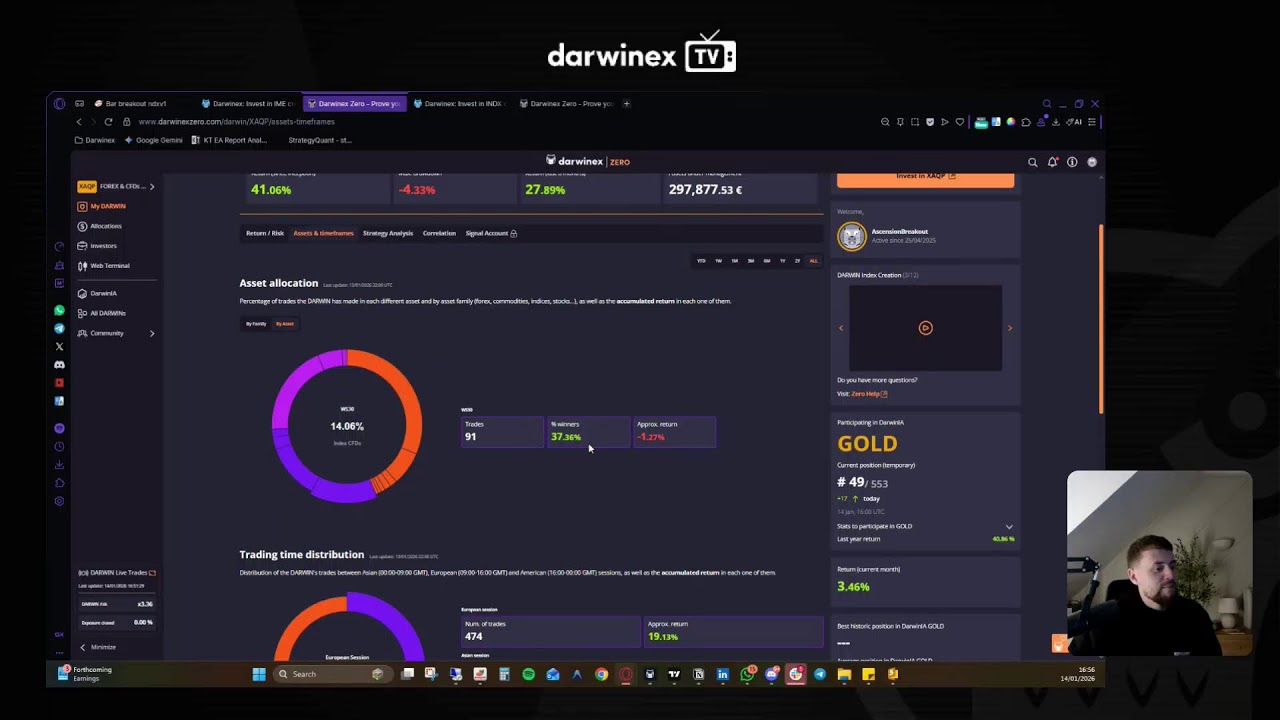Collapse sidebar with Minimize

tap(98, 647)
